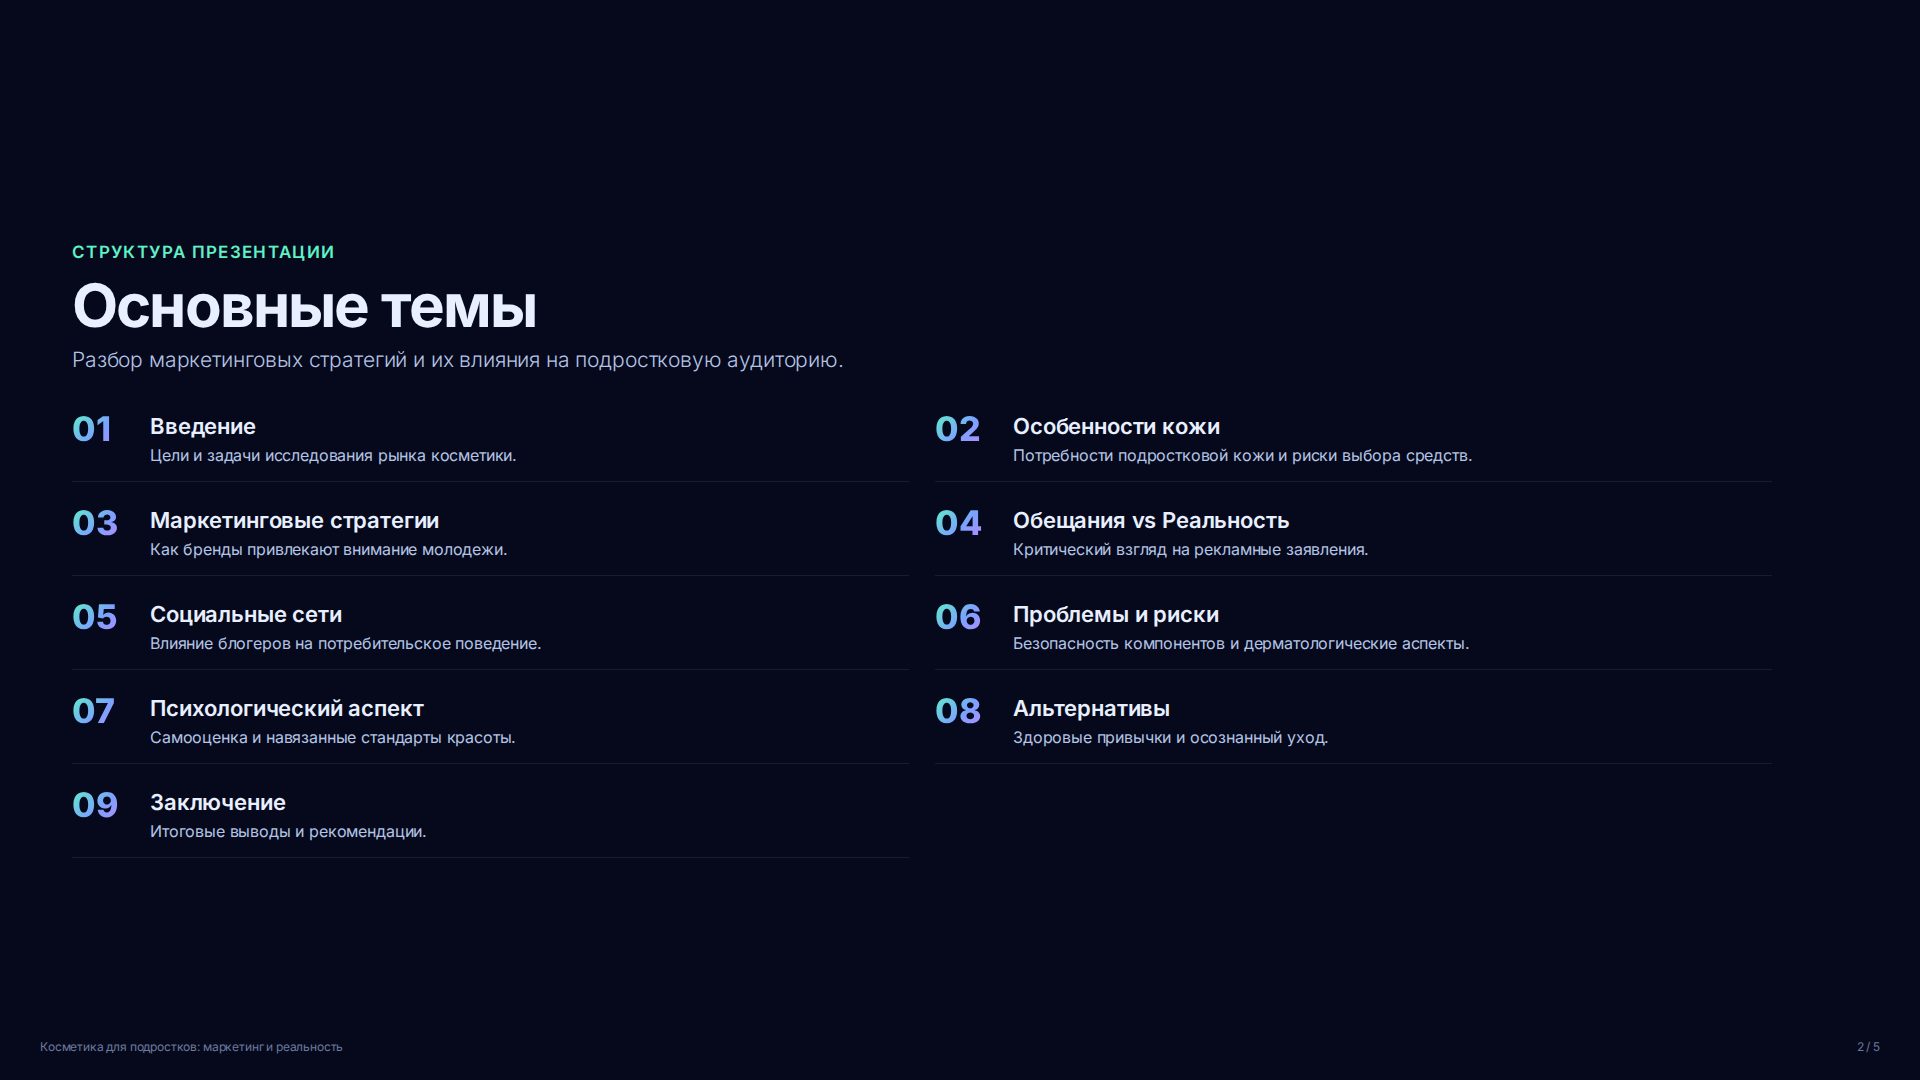1920x1080 pixels.
Task: Select the 'Заключение' title
Action: coord(218,803)
